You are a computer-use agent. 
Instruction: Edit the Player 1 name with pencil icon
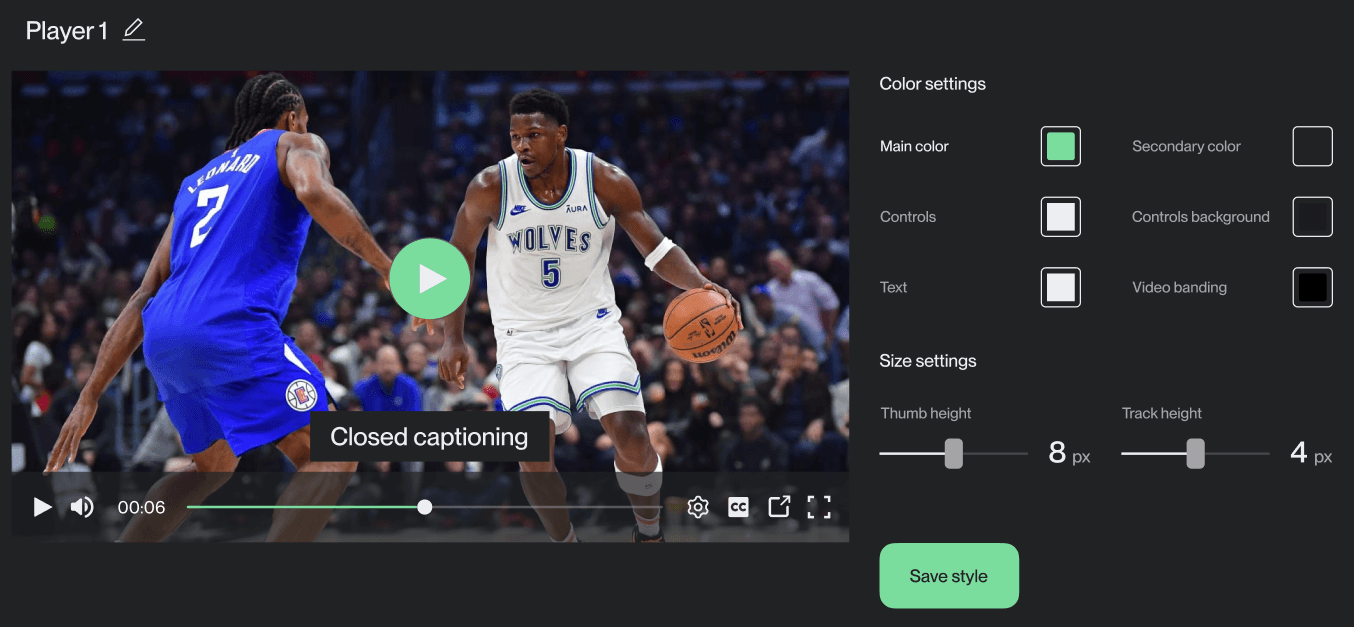[134, 31]
